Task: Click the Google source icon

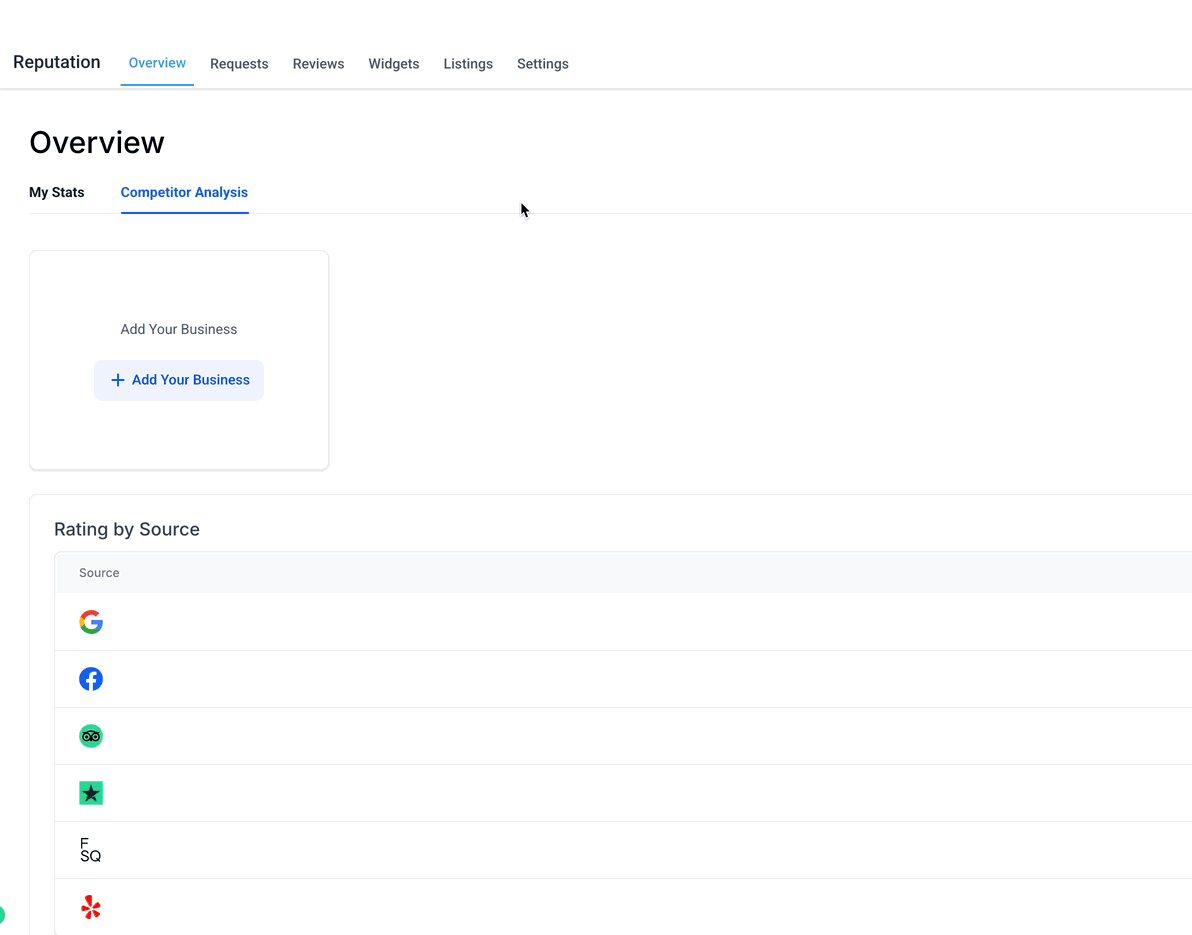Action: (x=91, y=622)
